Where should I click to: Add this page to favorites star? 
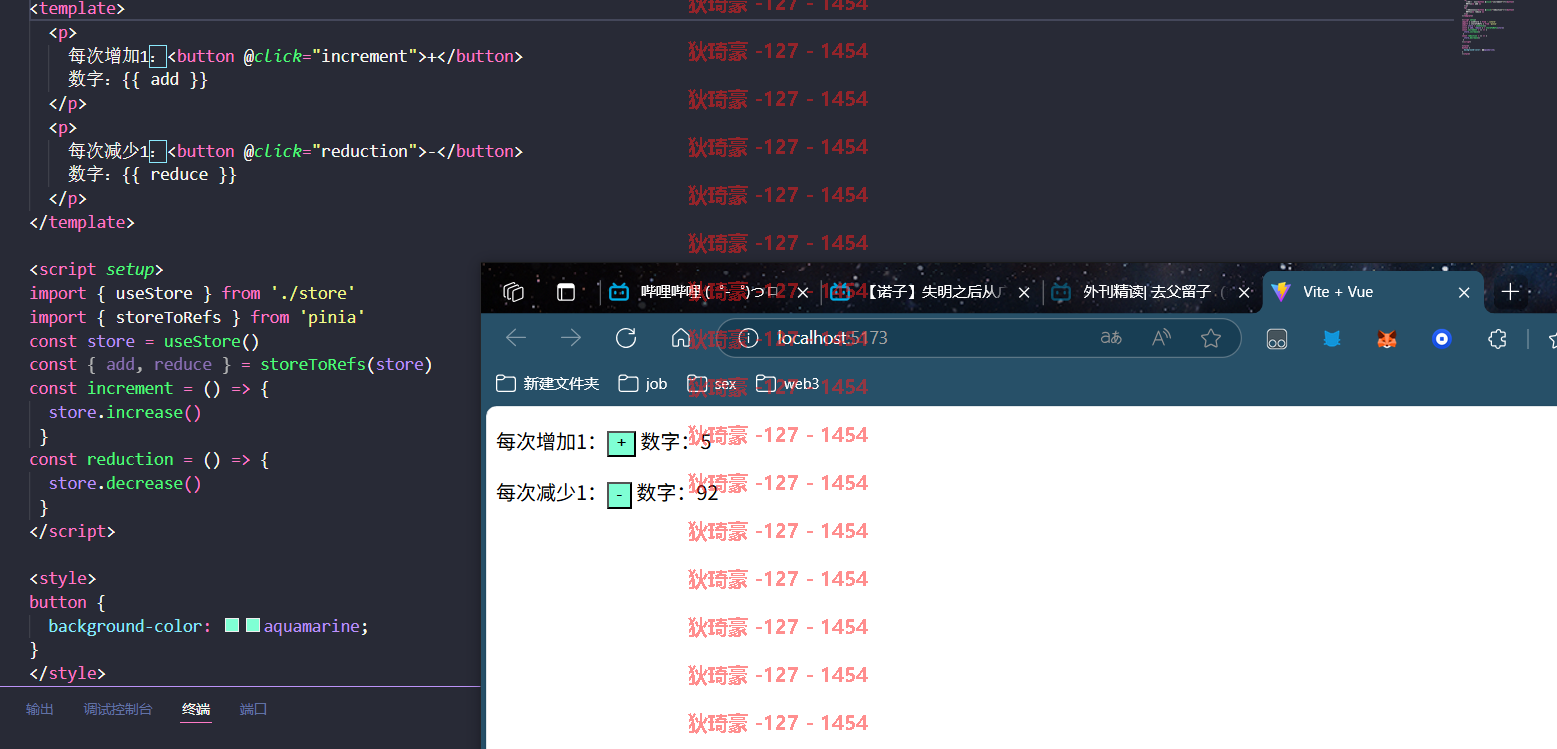(1211, 338)
